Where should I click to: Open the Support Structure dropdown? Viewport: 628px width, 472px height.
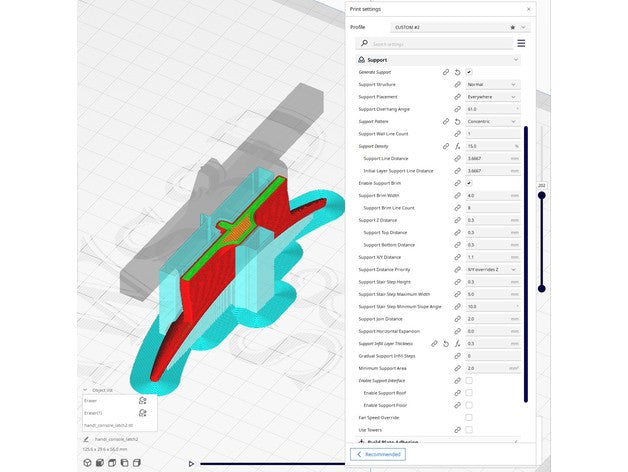click(x=492, y=85)
